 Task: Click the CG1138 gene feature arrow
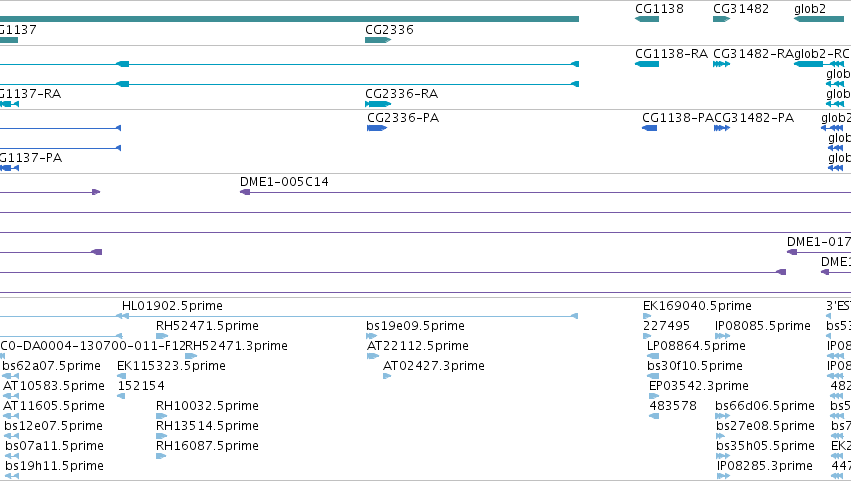click(x=647, y=19)
